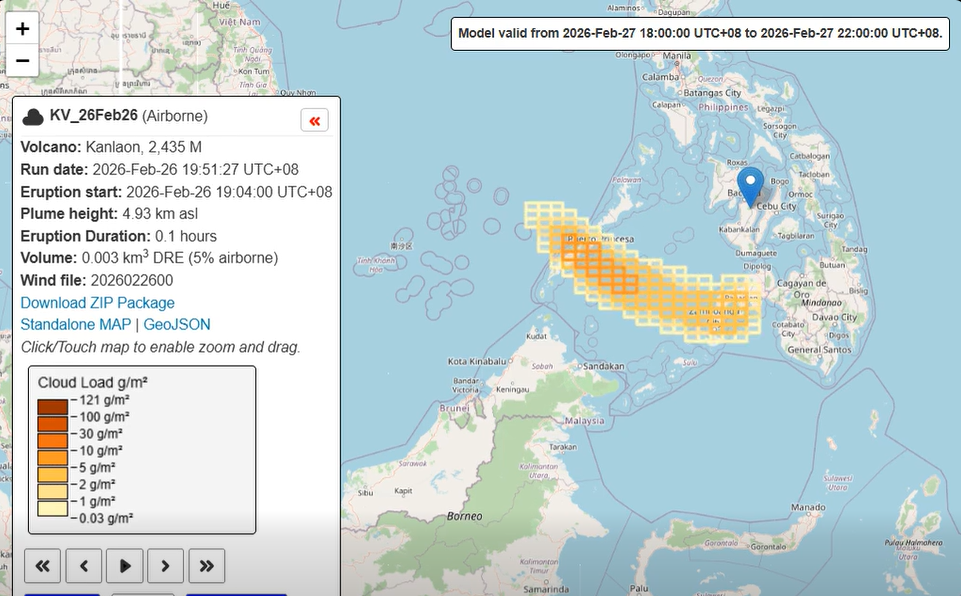Click the leftmost blue button below the playback controls
Screen dimensions: 961x596
(x=62, y=592)
